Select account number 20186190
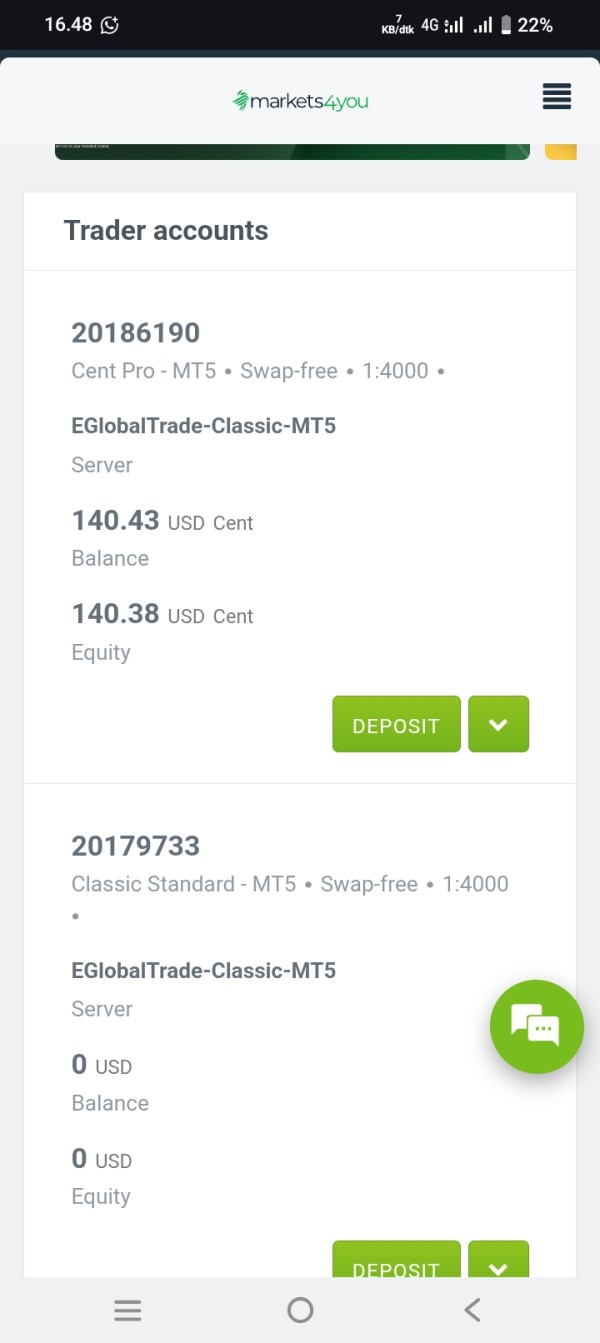This screenshot has height=1343, width=600. [x=136, y=333]
